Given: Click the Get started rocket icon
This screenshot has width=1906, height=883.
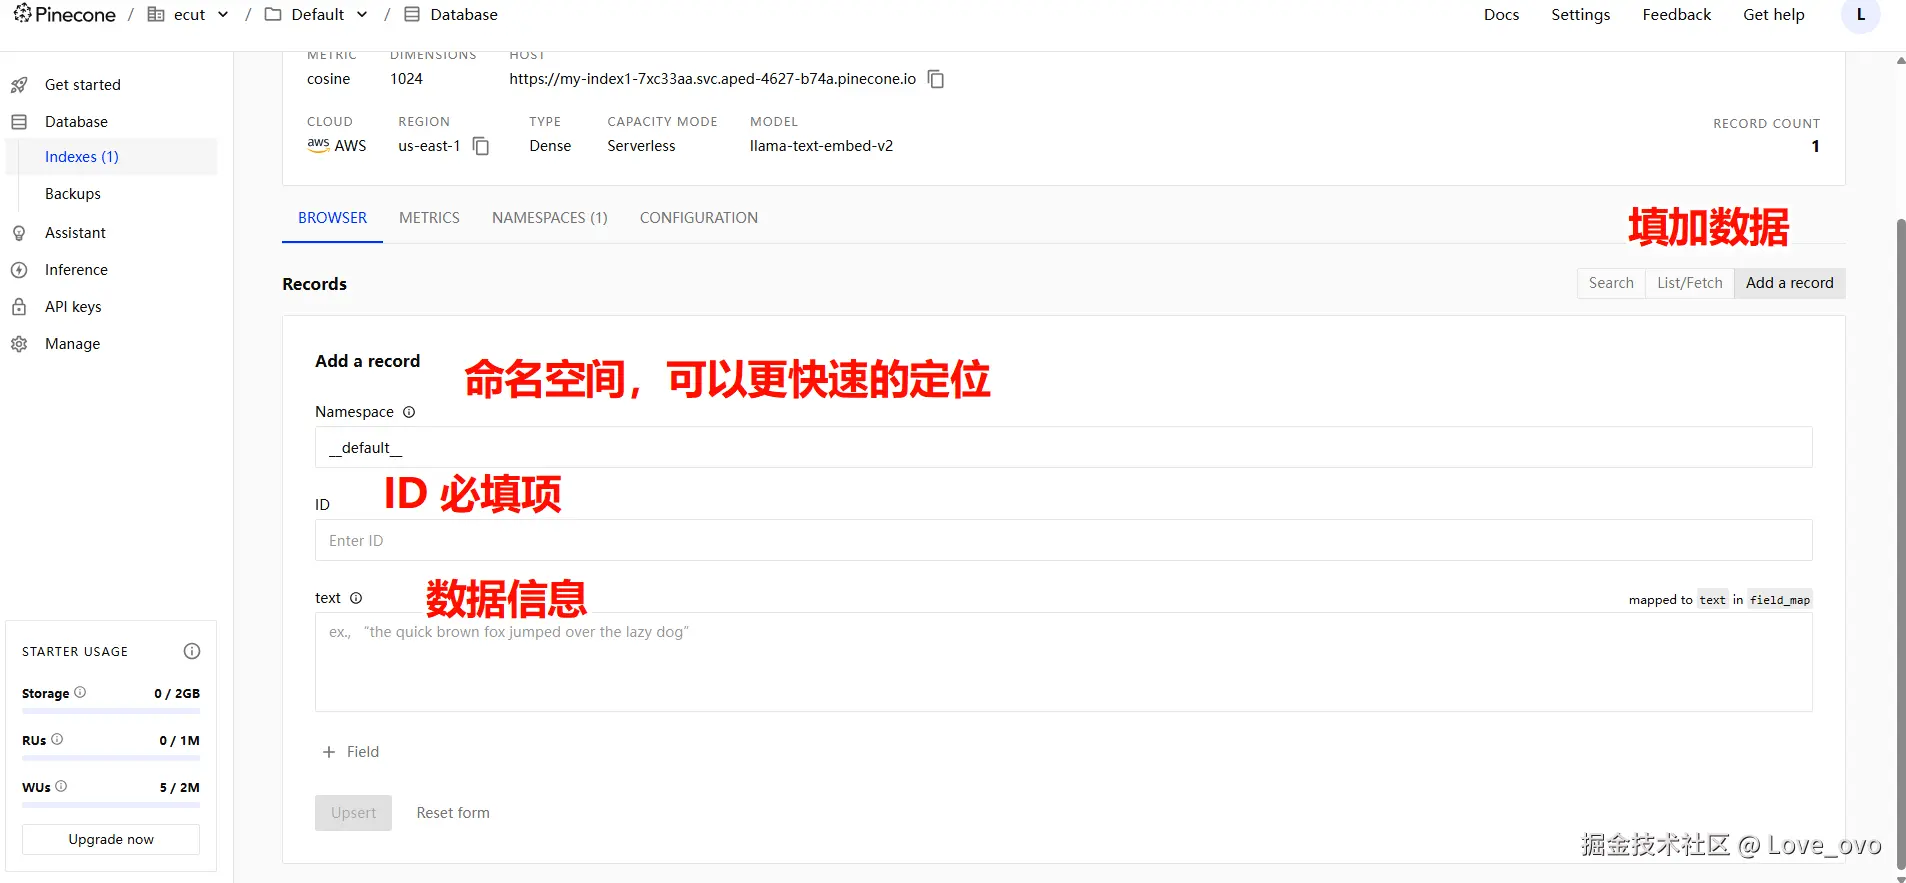Looking at the screenshot, I should [x=19, y=85].
